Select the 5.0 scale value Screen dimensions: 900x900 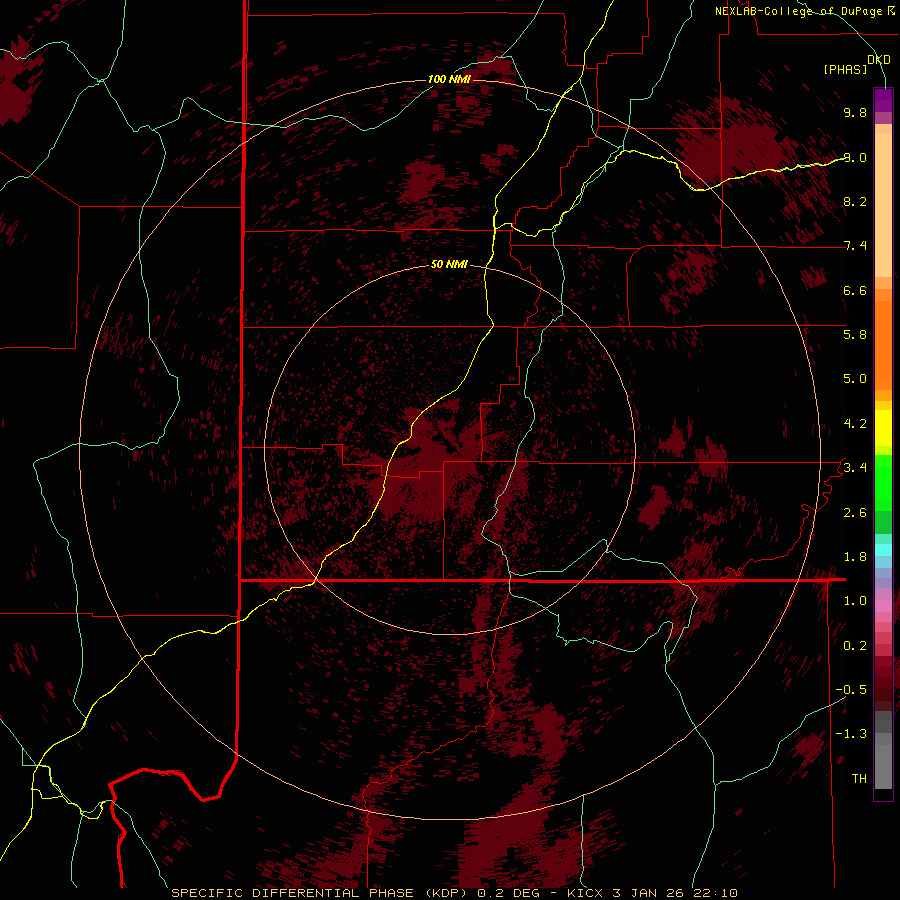coord(855,379)
